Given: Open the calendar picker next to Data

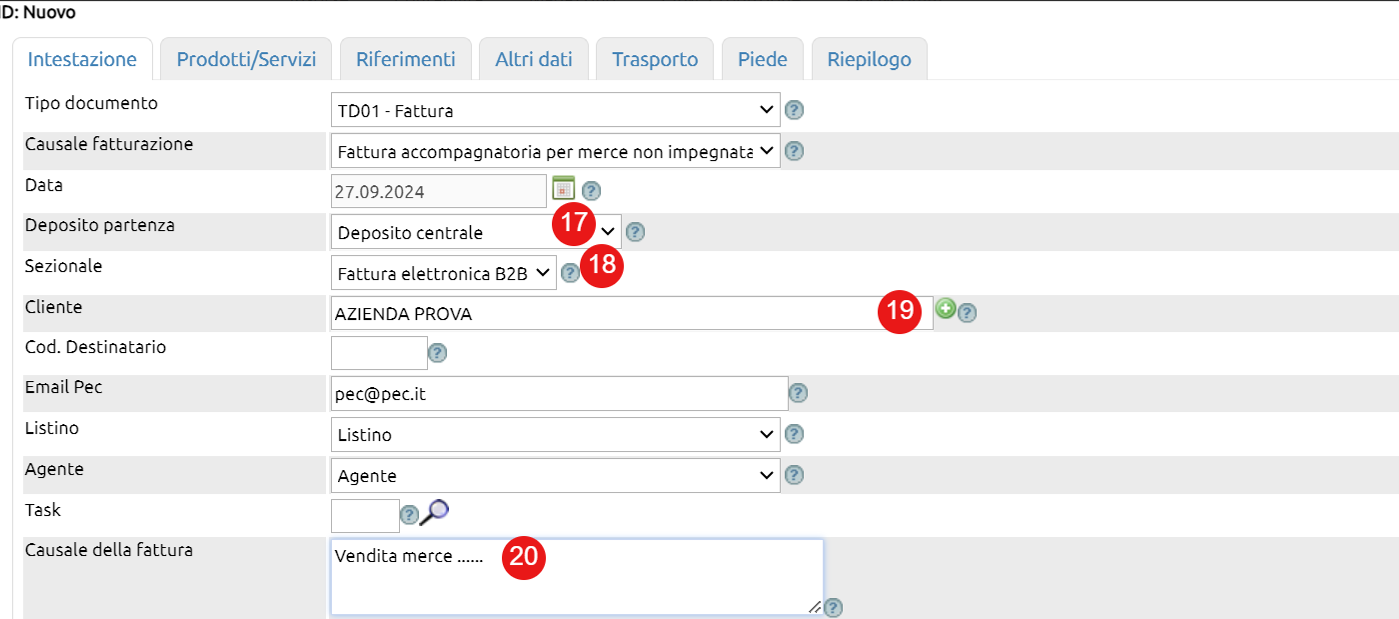Looking at the screenshot, I should pyautogui.click(x=564, y=188).
